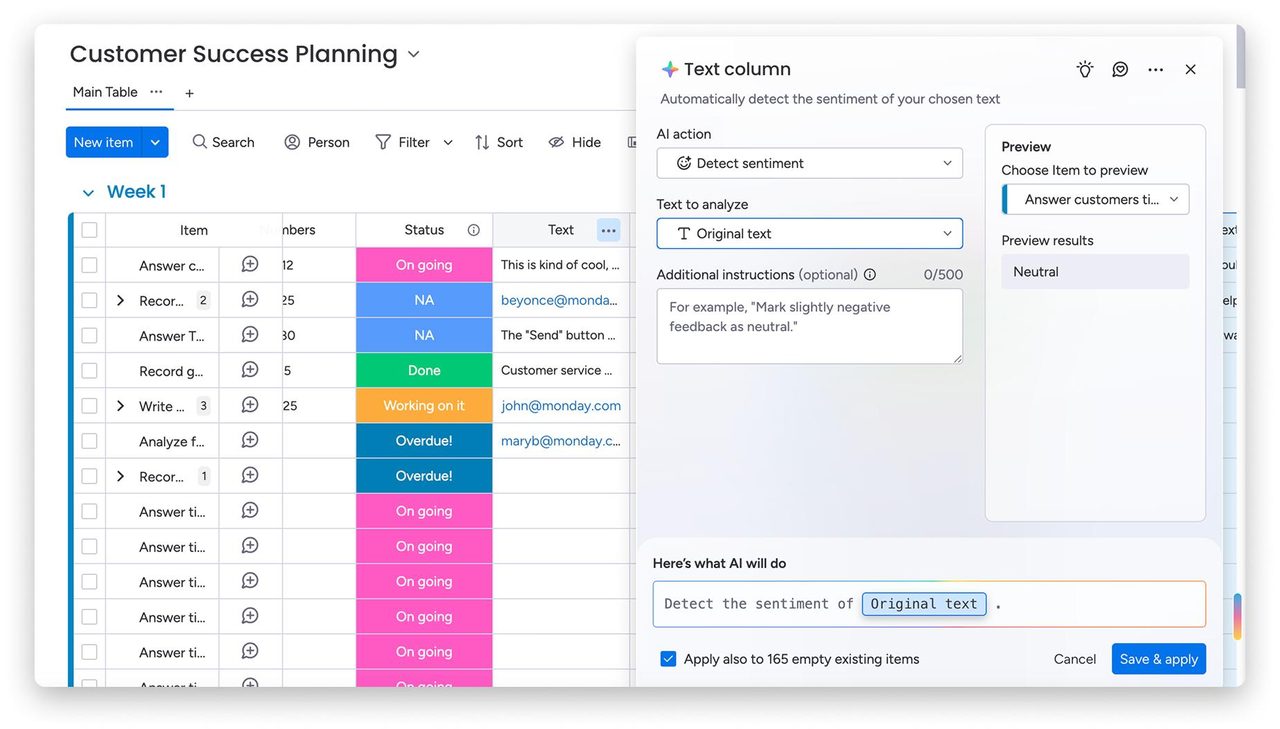1280x729 pixels.
Task: Check the box for Answer T... row
Action: click(x=90, y=335)
